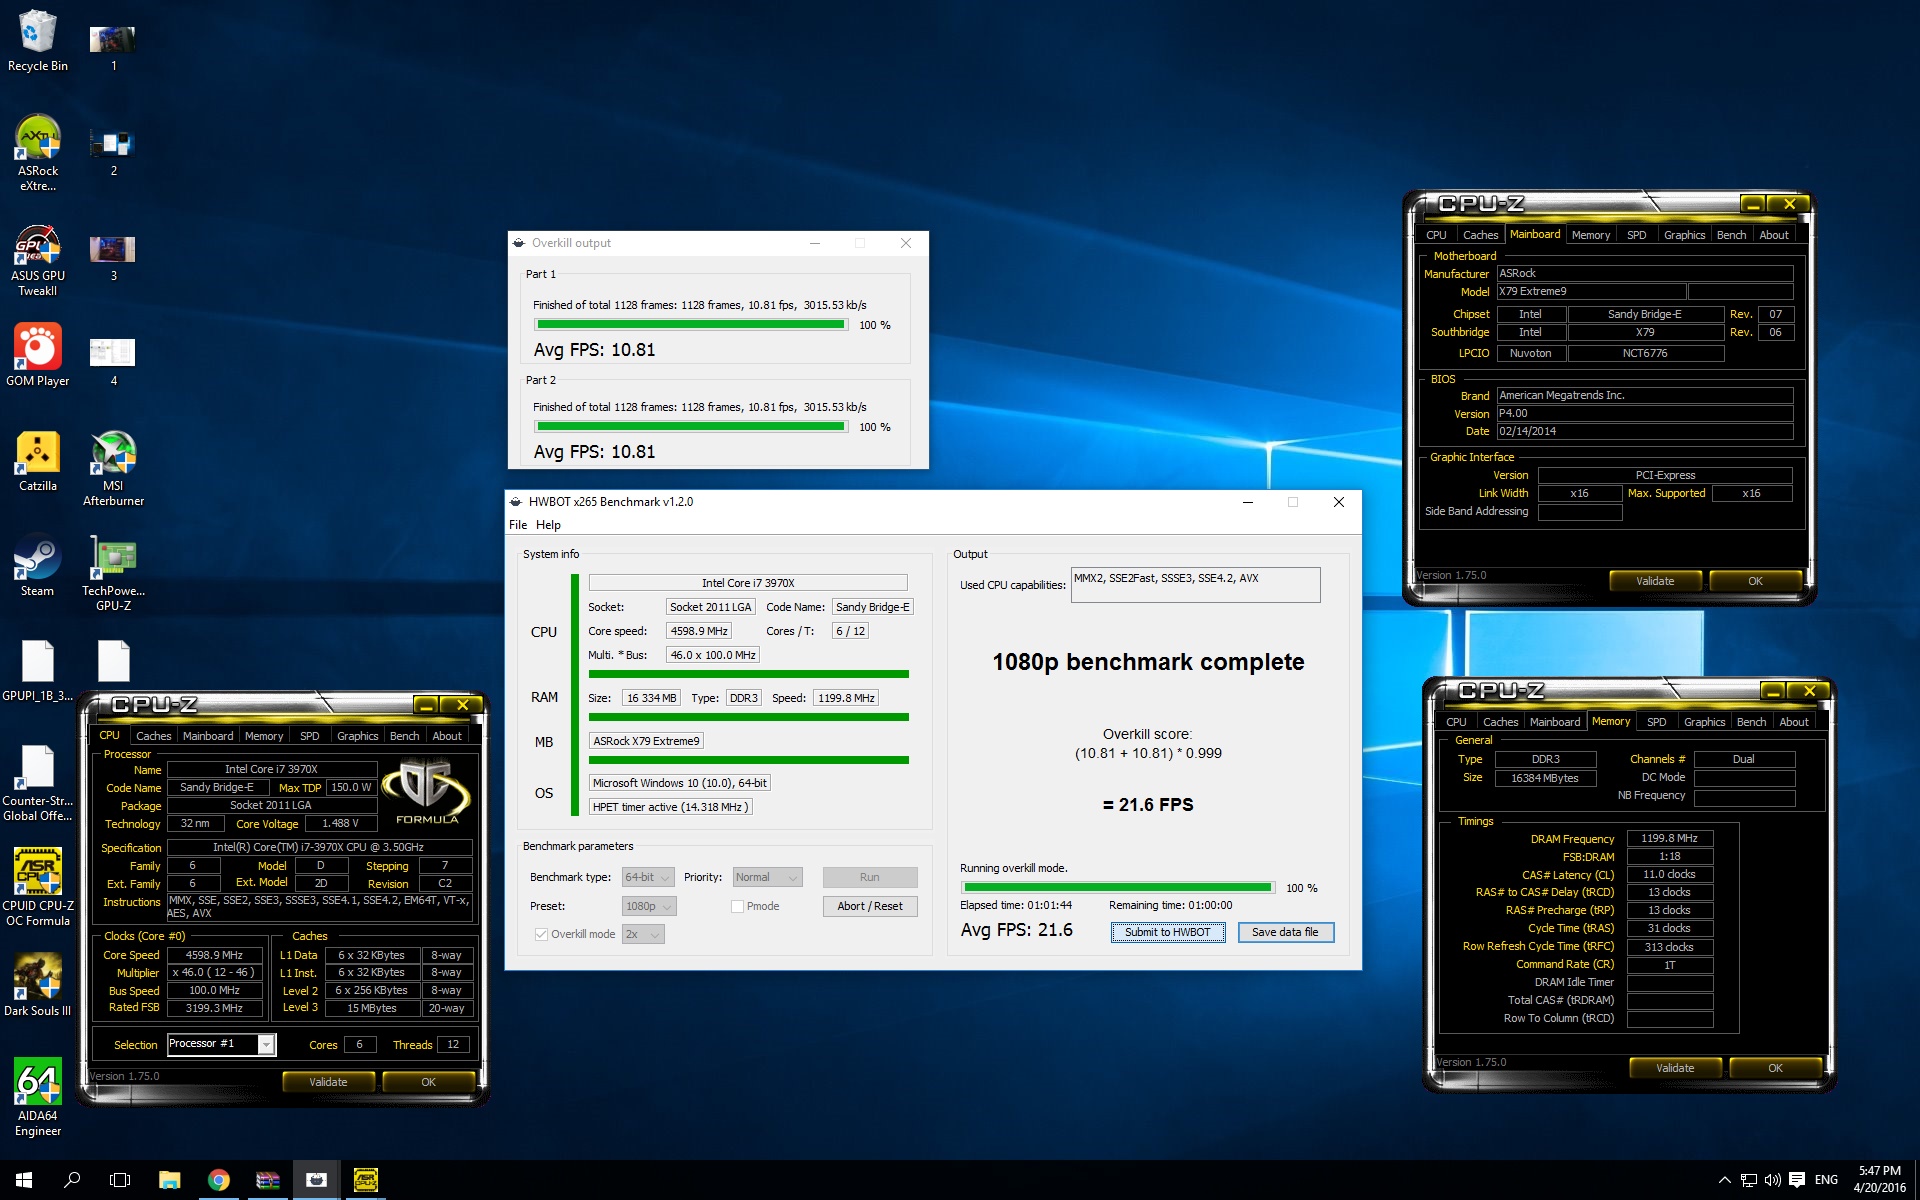Open clock and date in system tray
The width and height of the screenshot is (1920, 1200).
point(1879,1180)
